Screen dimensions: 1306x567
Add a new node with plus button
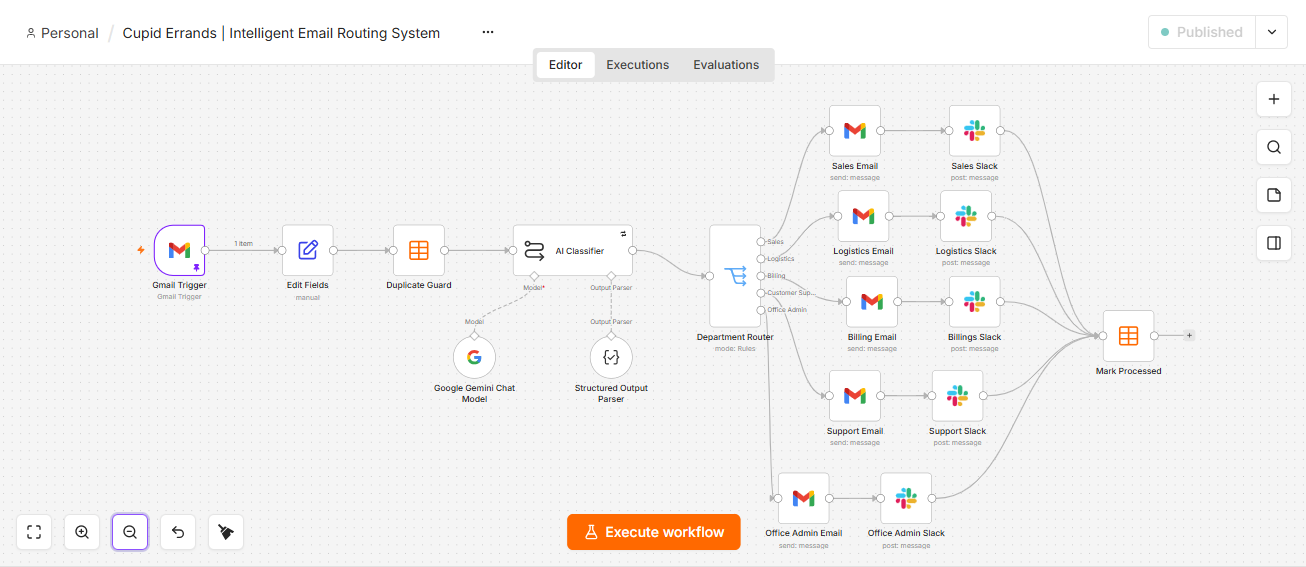pos(1274,99)
